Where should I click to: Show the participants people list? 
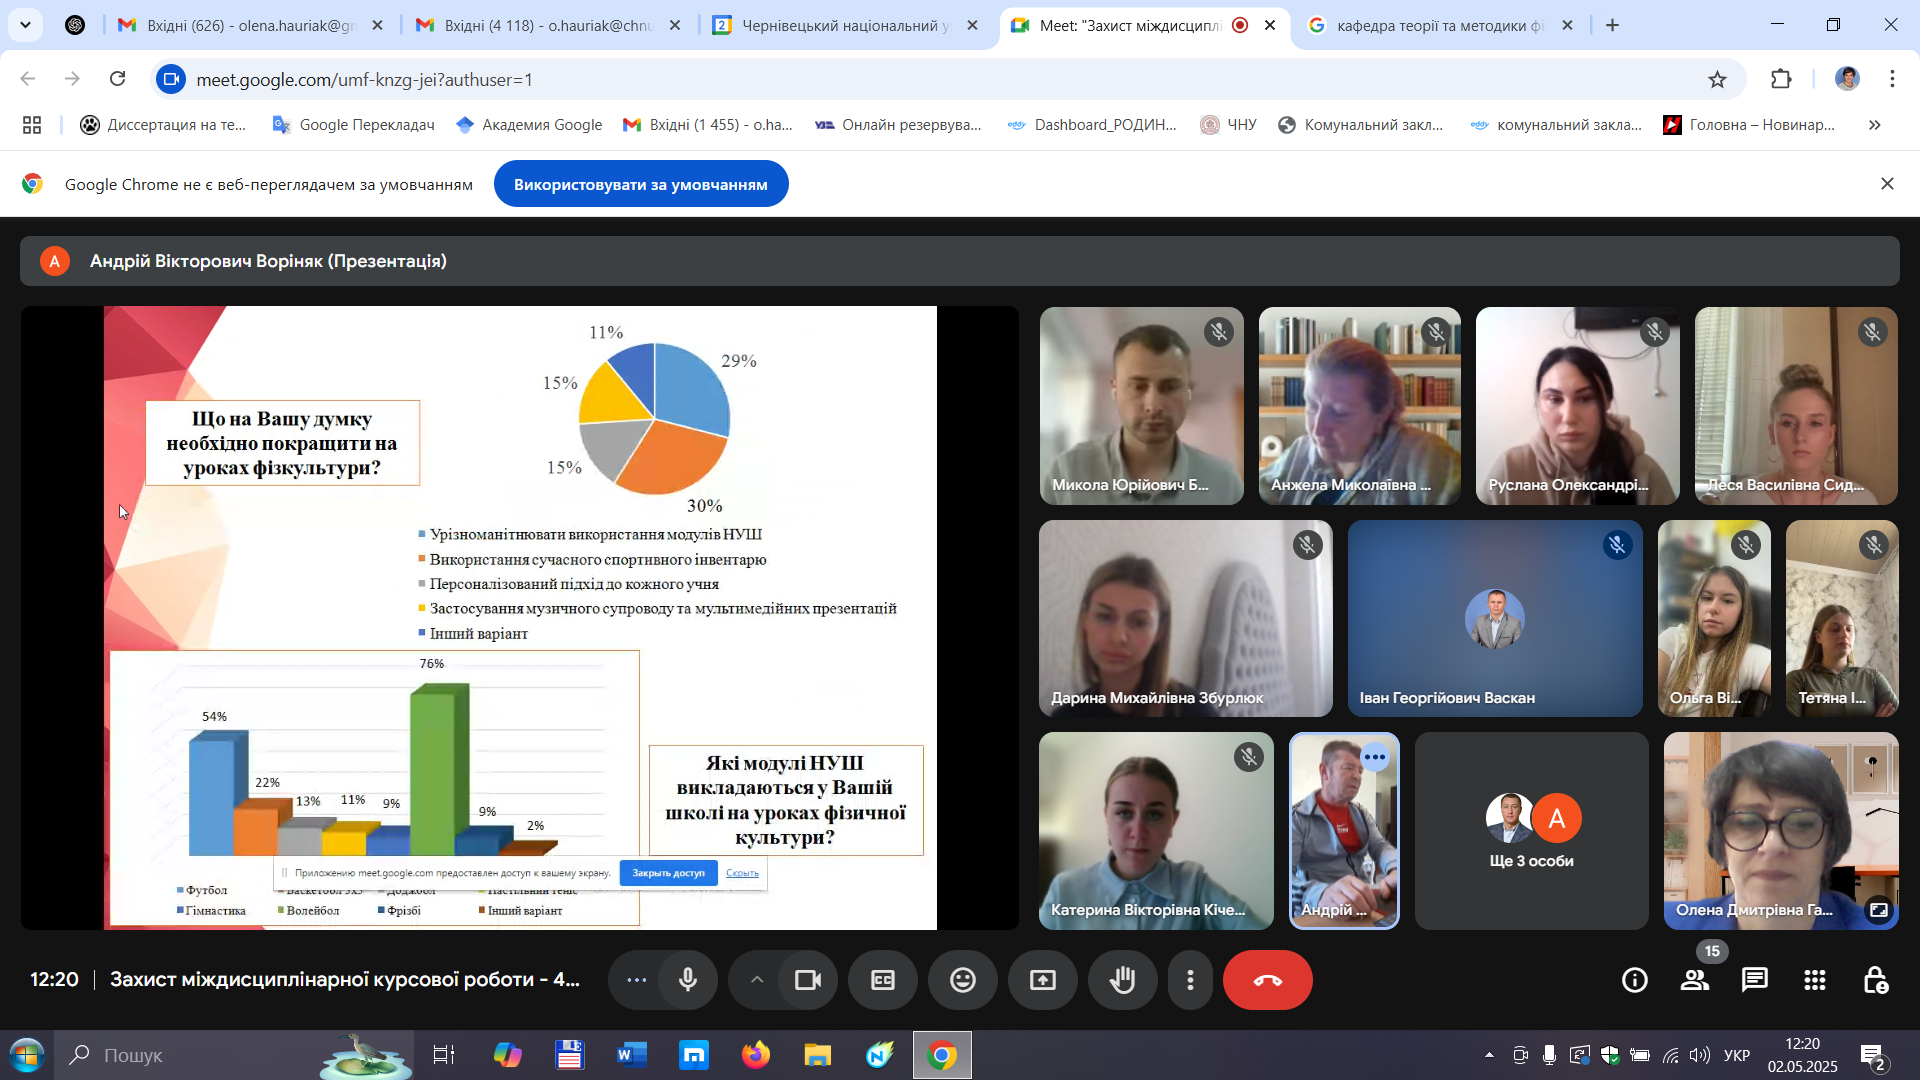1694,980
